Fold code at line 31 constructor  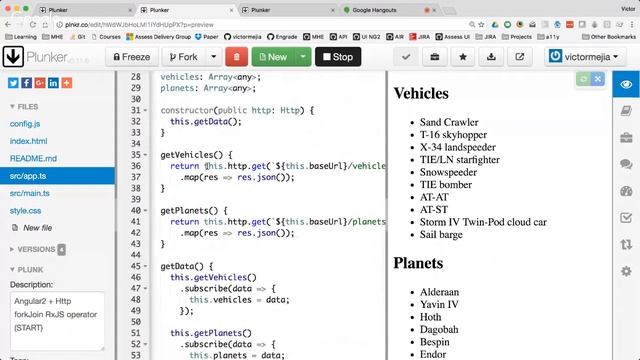[145, 110]
